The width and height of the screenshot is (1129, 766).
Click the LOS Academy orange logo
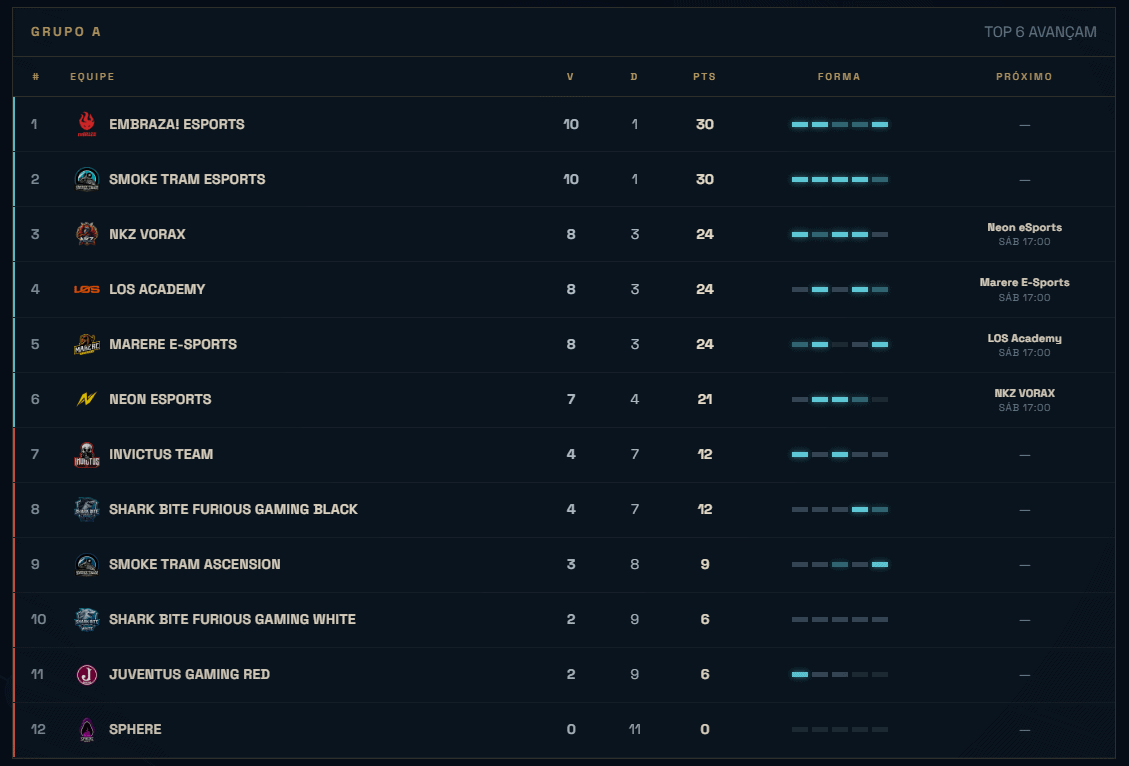pyautogui.click(x=86, y=289)
